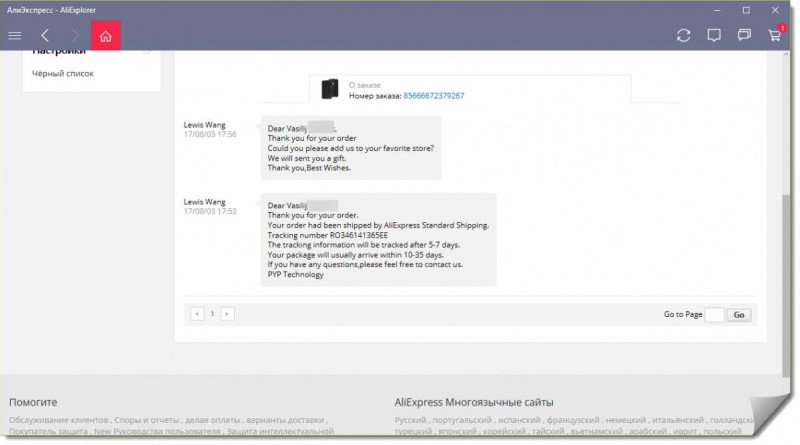Click timestamp 17/08/03 17:56
Image resolution: width=800 pixels, height=445 pixels.
click(210, 134)
